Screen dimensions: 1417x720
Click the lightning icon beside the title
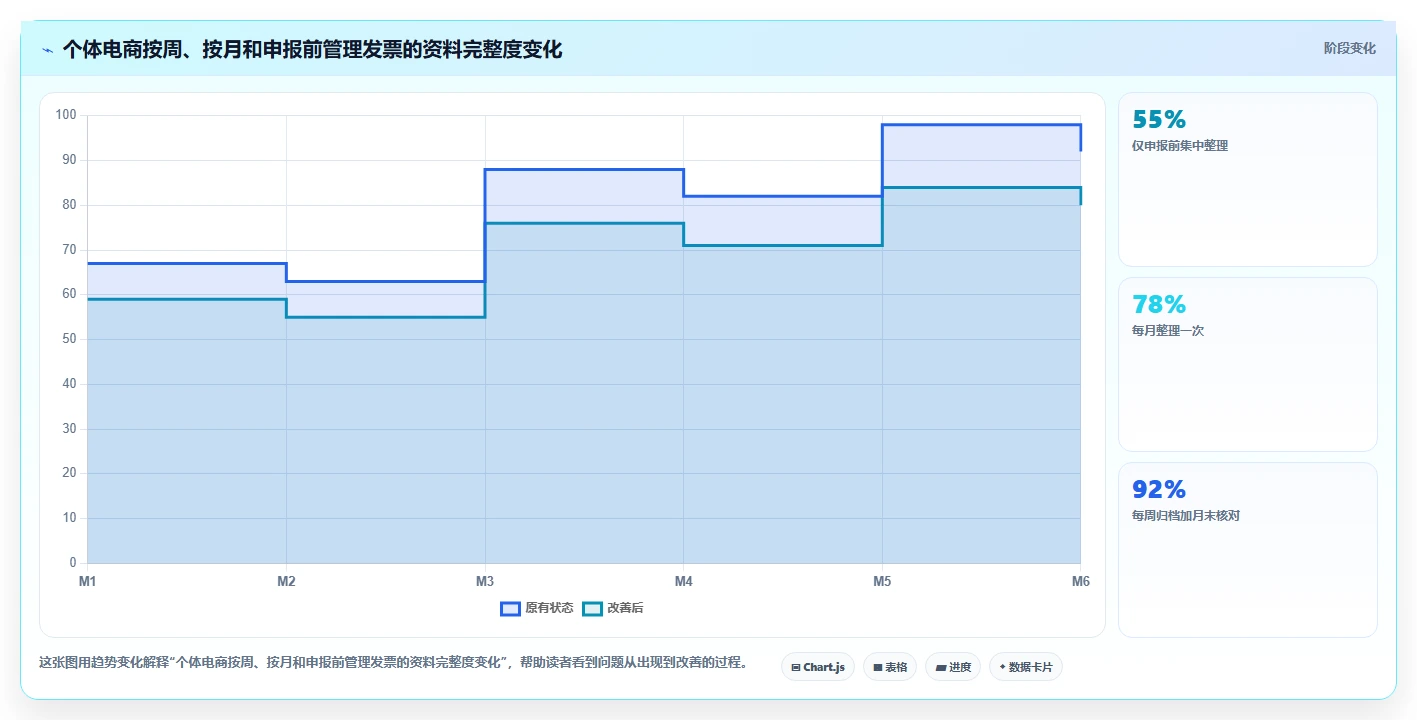coord(48,50)
